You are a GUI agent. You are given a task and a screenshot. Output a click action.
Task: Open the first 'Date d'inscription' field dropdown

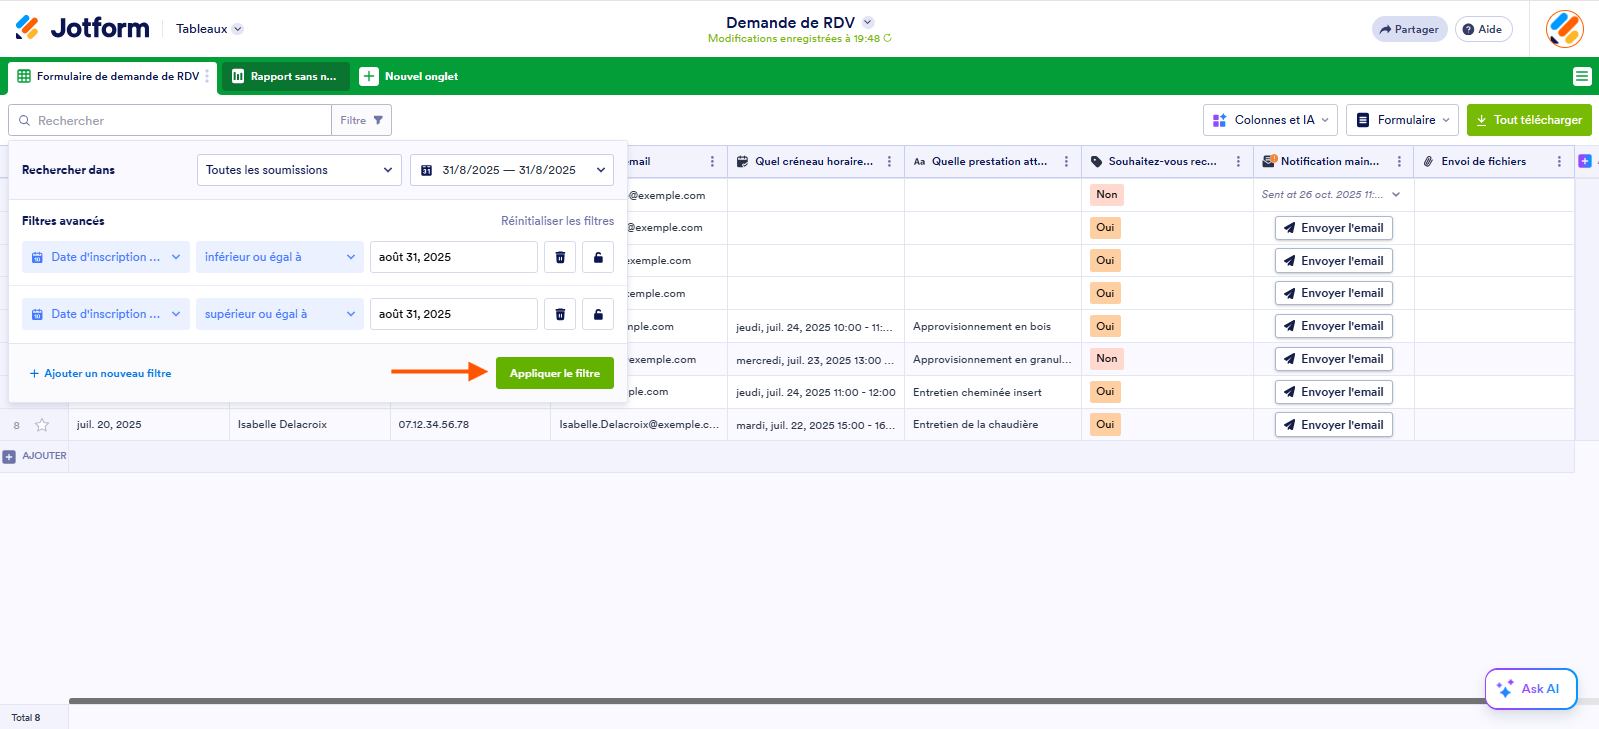[x=106, y=257]
